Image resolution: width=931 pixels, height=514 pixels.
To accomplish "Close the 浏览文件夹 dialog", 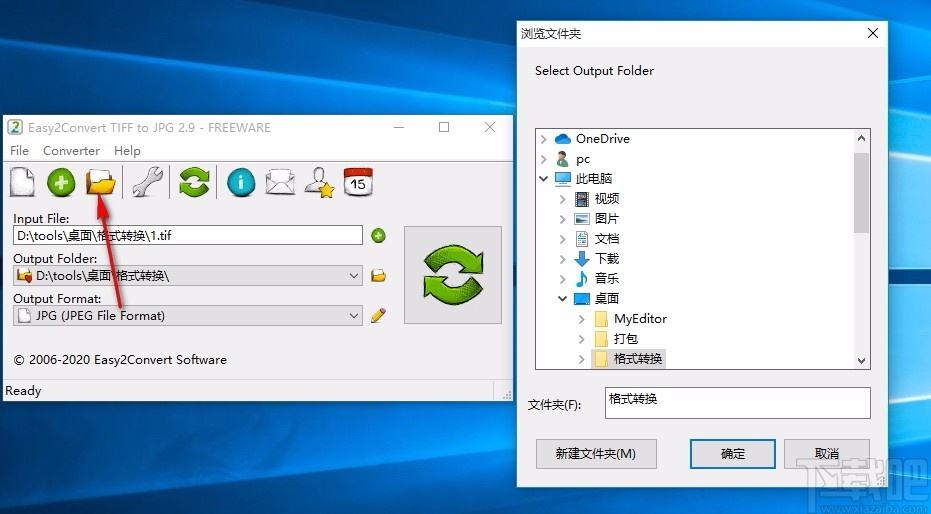I will (873, 33).
